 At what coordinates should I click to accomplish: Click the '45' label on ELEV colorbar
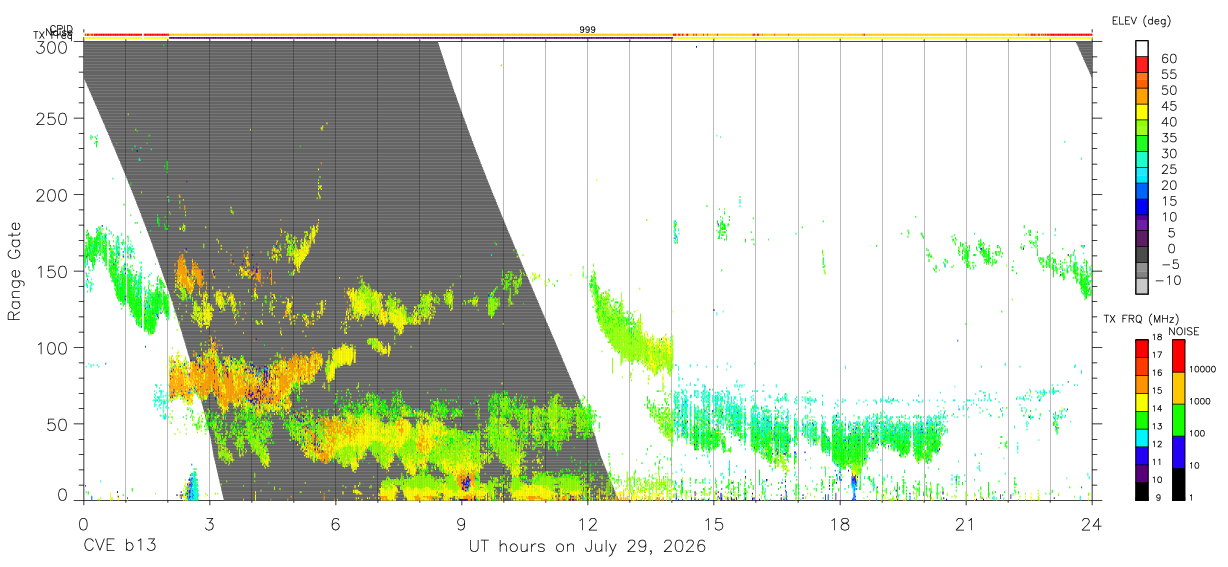coord(1168,106)
